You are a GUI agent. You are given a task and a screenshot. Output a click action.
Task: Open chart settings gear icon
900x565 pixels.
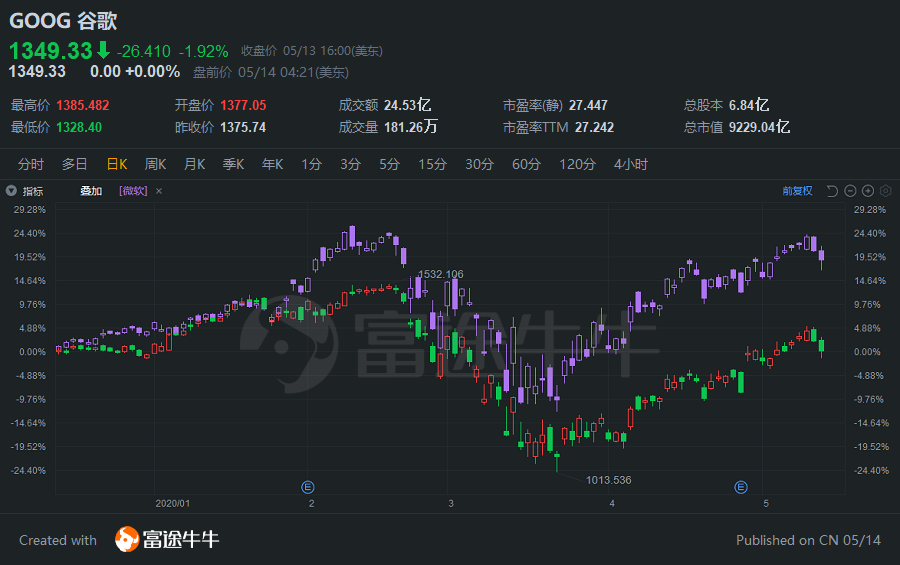point(886,191)
